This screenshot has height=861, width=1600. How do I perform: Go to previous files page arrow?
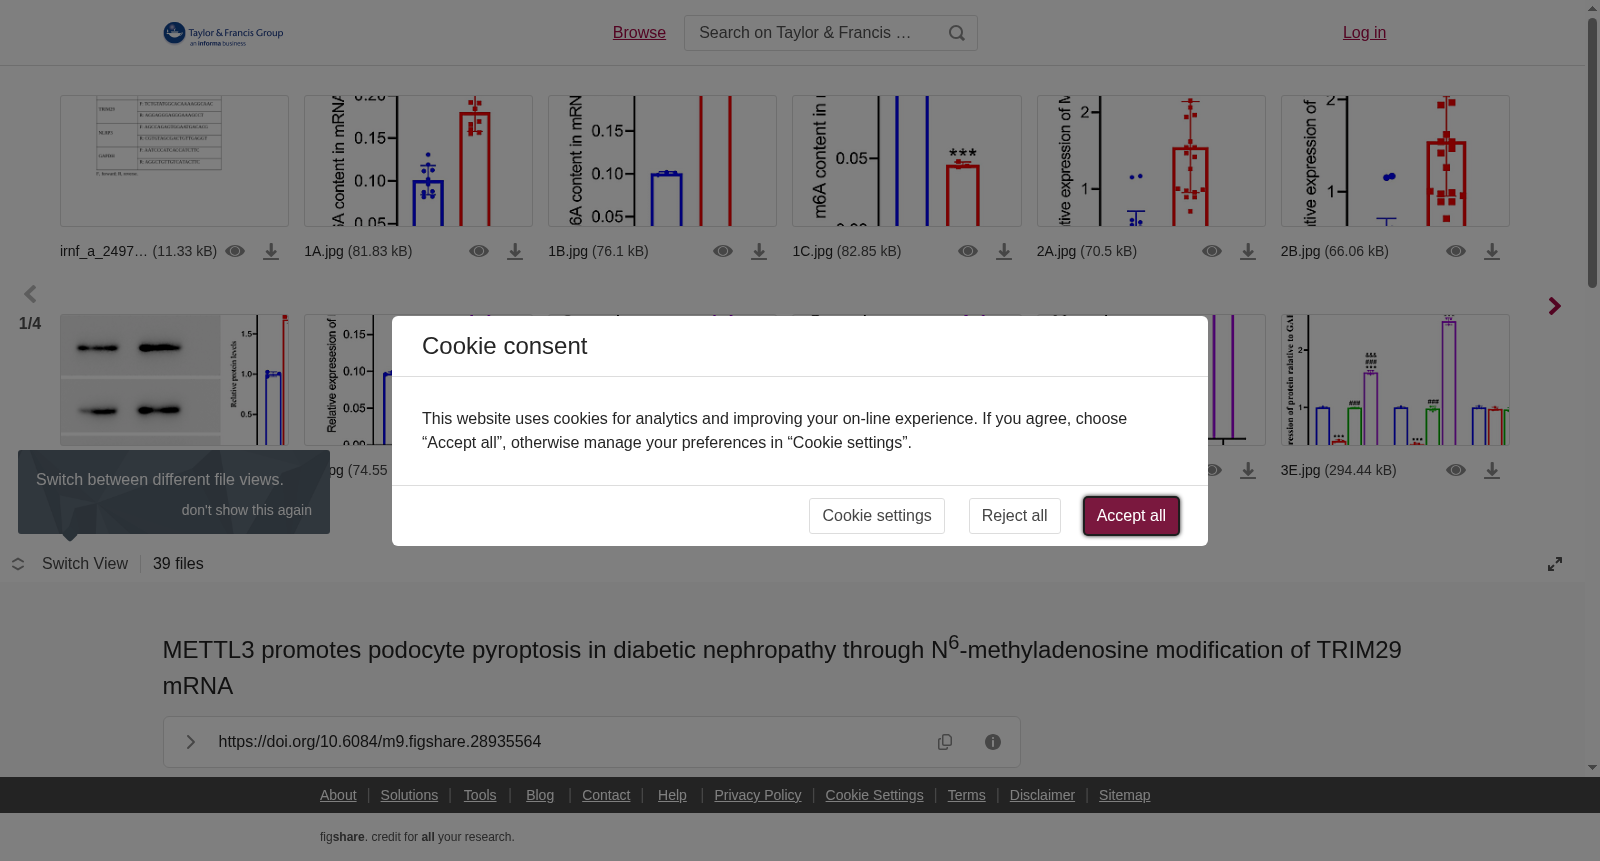30,294
